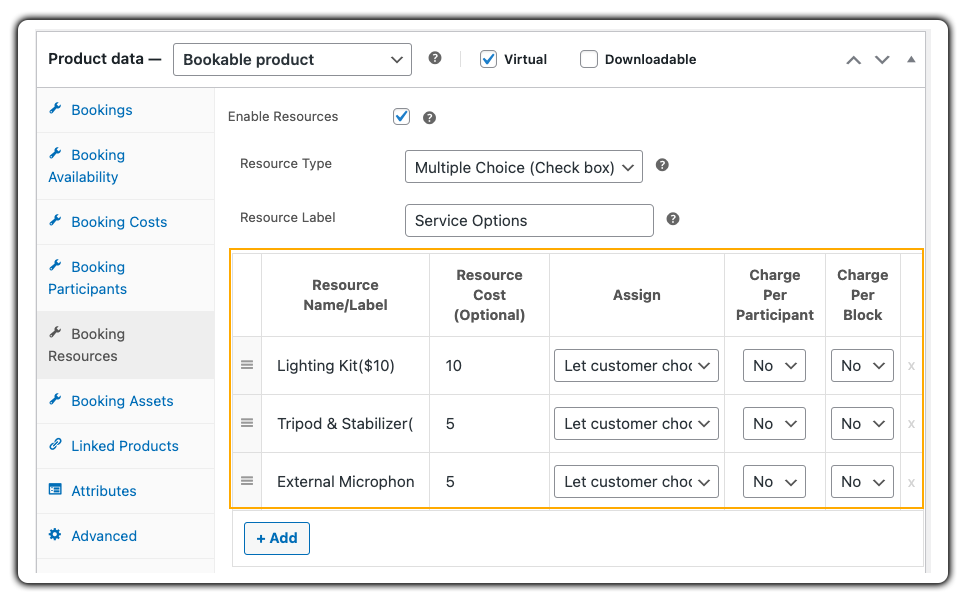Click the table icon next to Attributes
Image resolution: width=966 pixels, height=600 pixels.
click(x=55, y=490)
